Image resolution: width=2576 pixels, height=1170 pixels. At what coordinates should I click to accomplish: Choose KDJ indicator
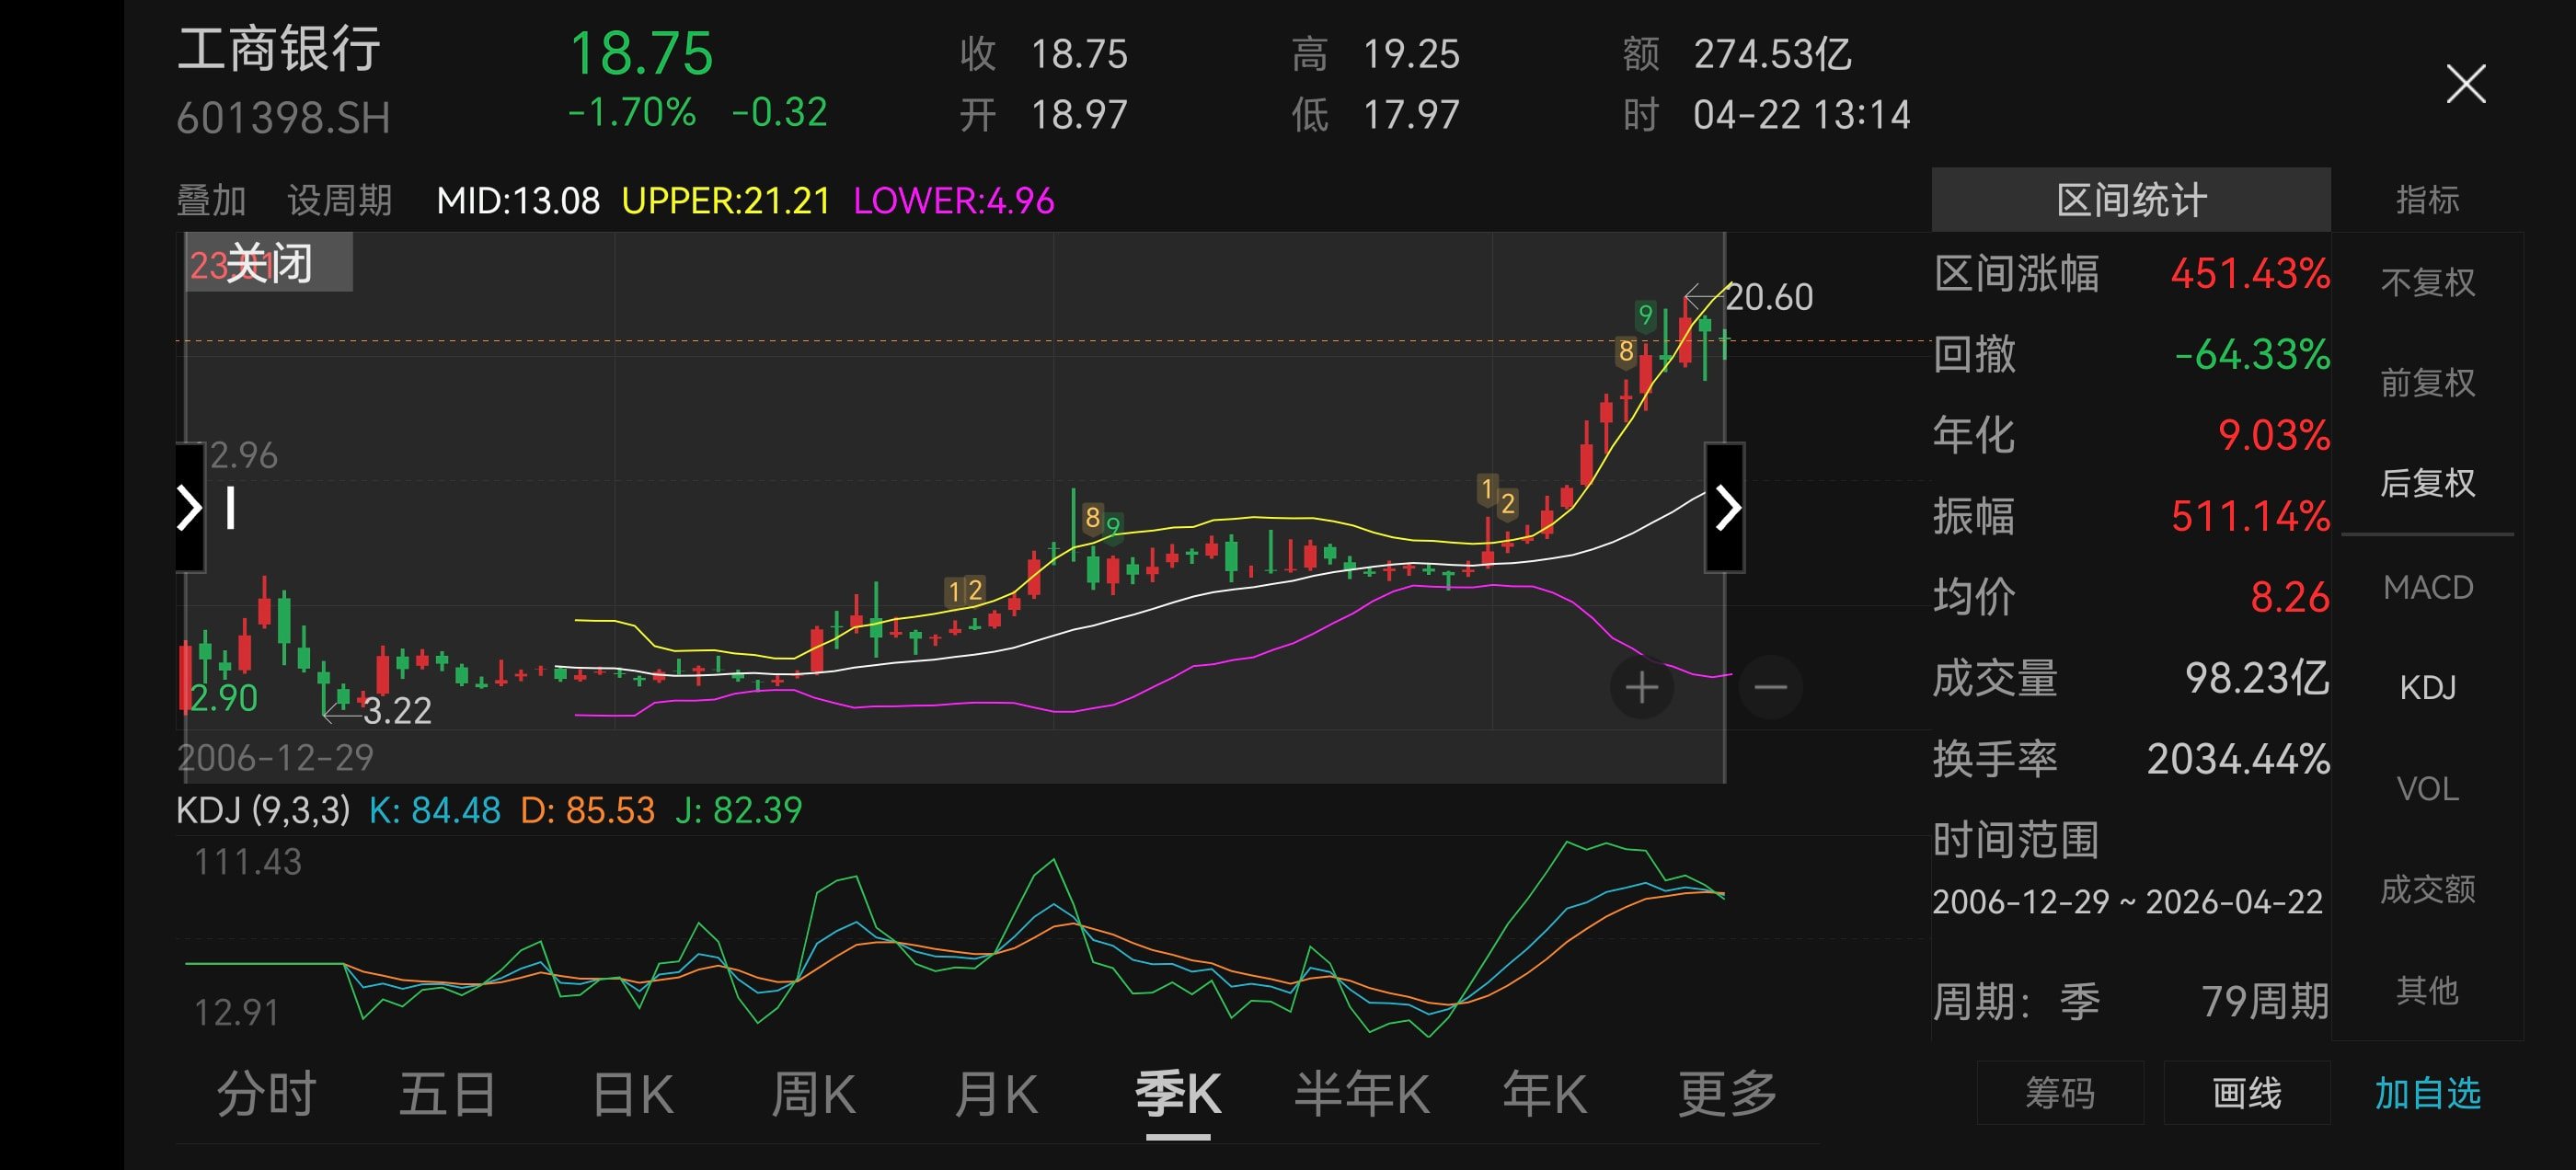[2427, 687]
